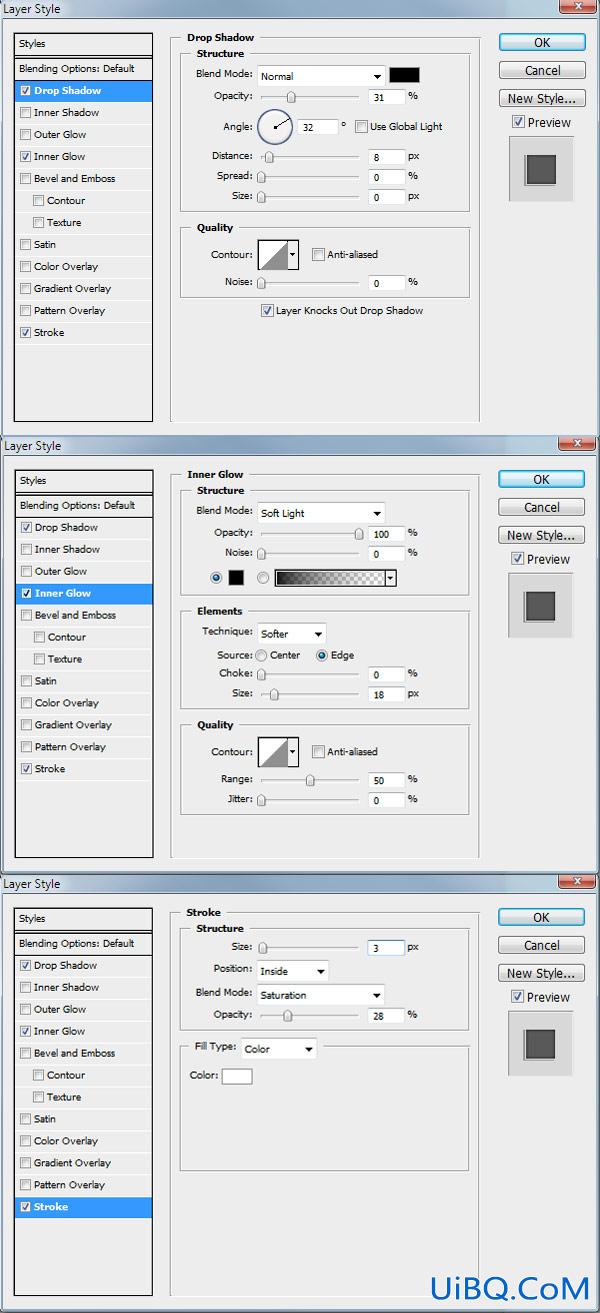
Task: Click the white Stroke Color swatch
Action: [x=237, y=1076]
